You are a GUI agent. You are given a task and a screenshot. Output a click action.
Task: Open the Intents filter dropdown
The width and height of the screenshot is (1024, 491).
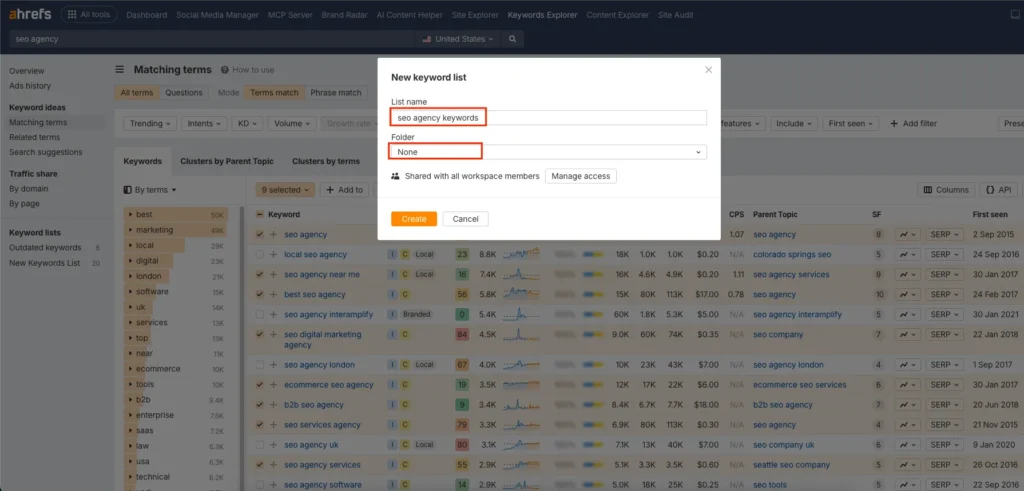point(204,123)
